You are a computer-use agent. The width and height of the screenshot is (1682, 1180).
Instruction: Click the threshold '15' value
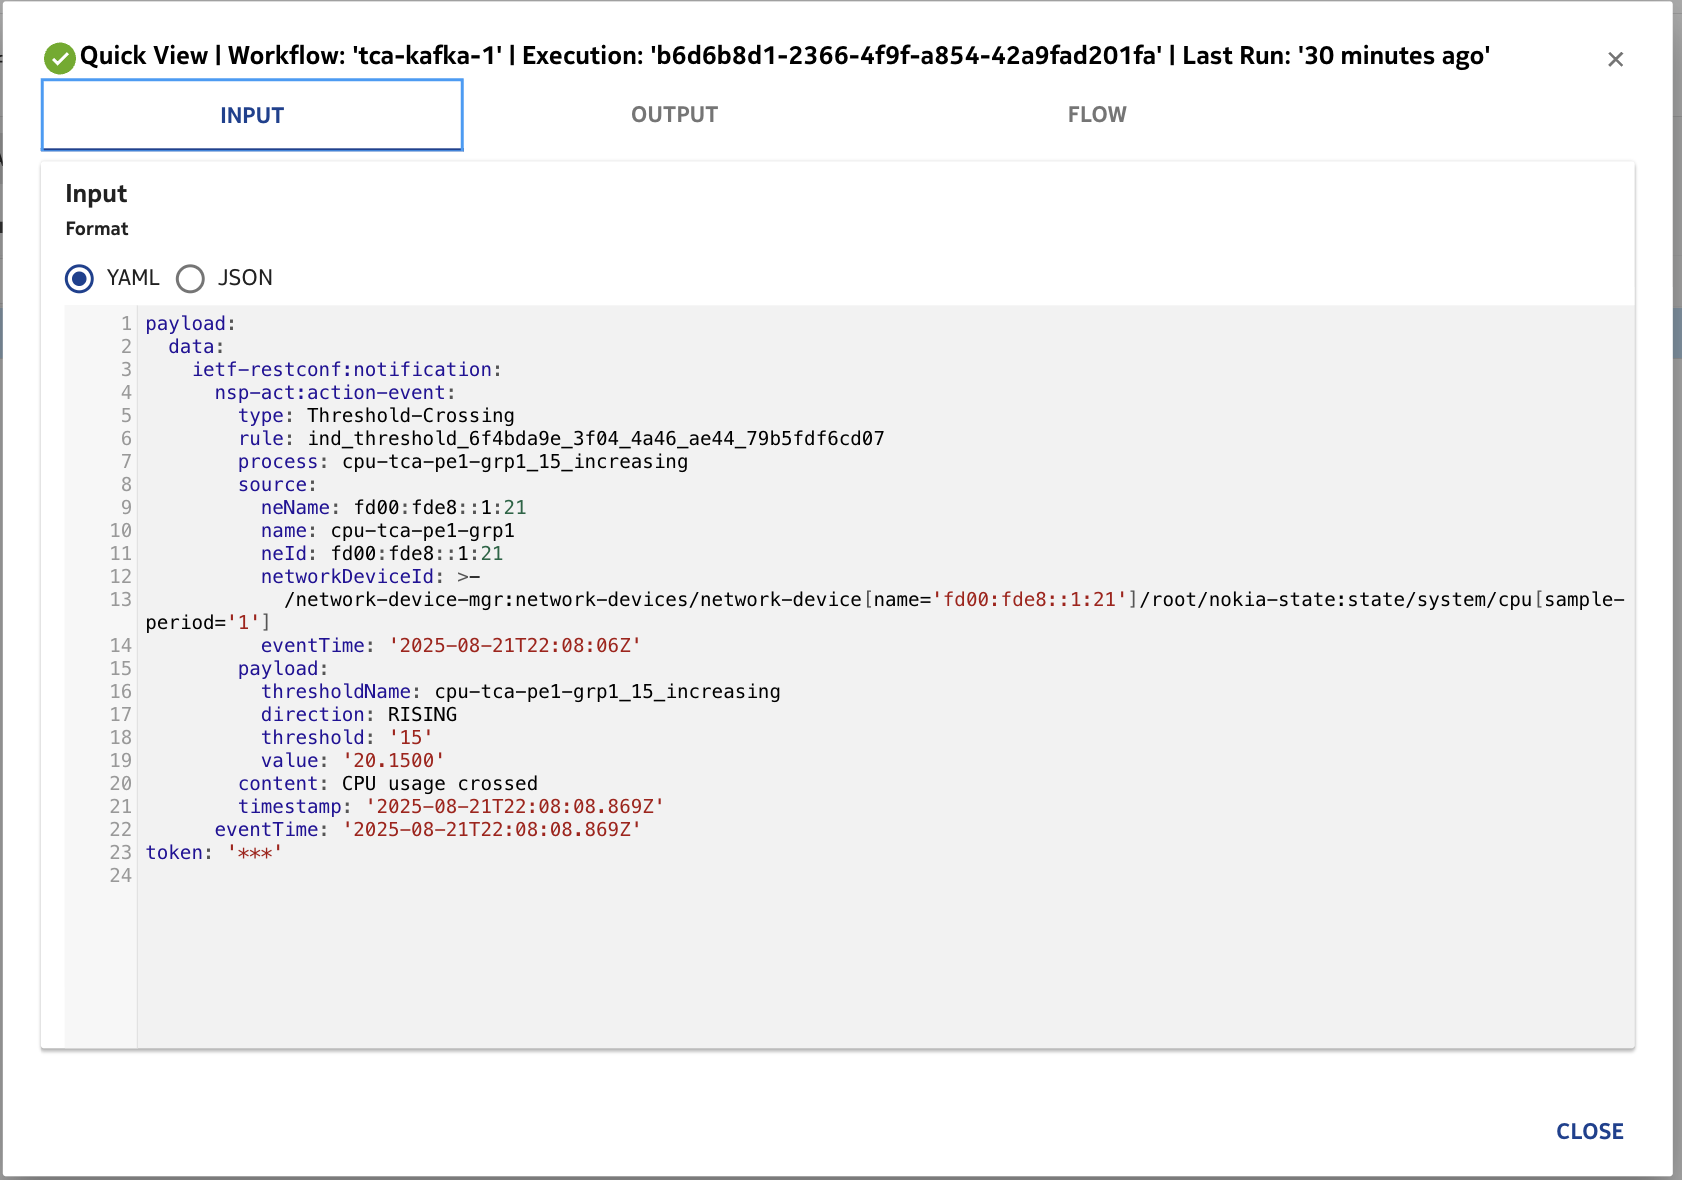point(410,738)
